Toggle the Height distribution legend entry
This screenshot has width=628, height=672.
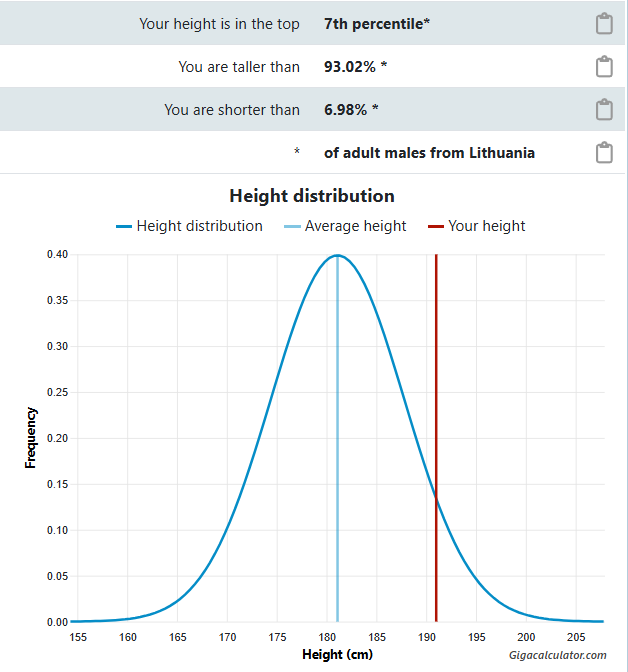189,226
